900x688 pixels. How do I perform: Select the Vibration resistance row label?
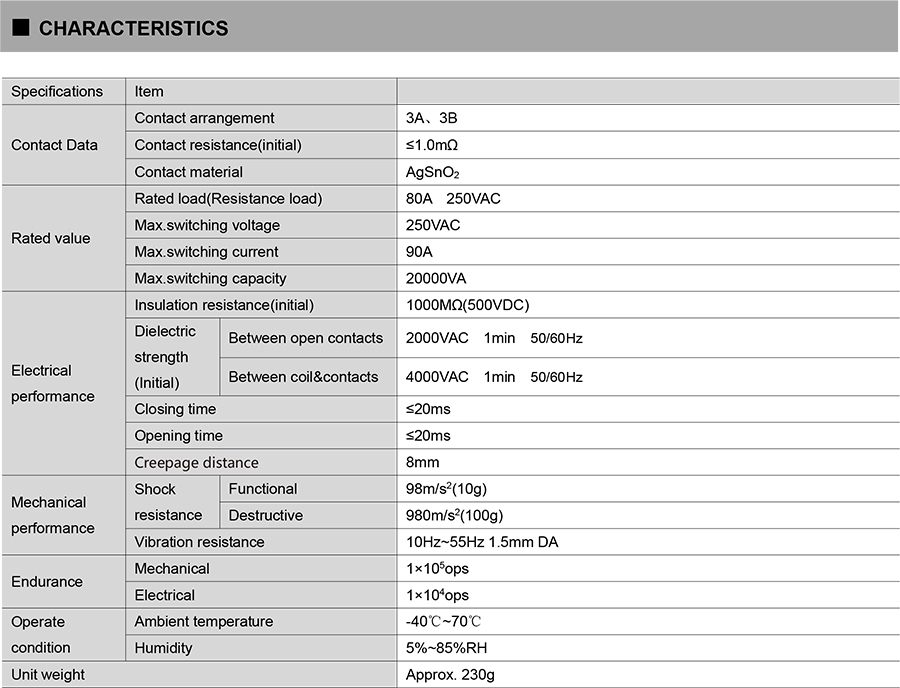pos(199,542)
